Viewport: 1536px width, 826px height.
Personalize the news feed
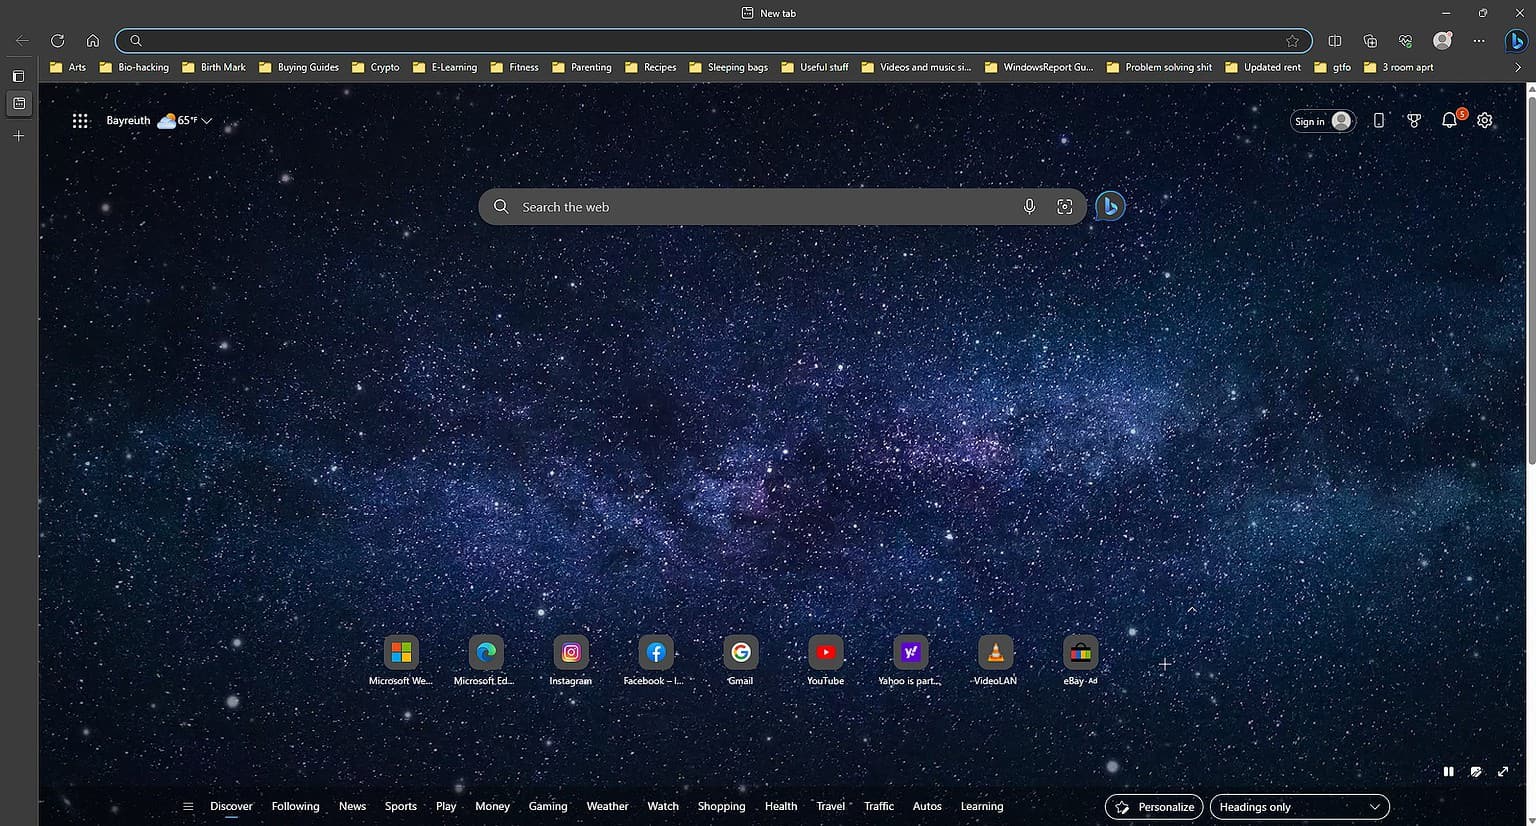[1153, 806]
